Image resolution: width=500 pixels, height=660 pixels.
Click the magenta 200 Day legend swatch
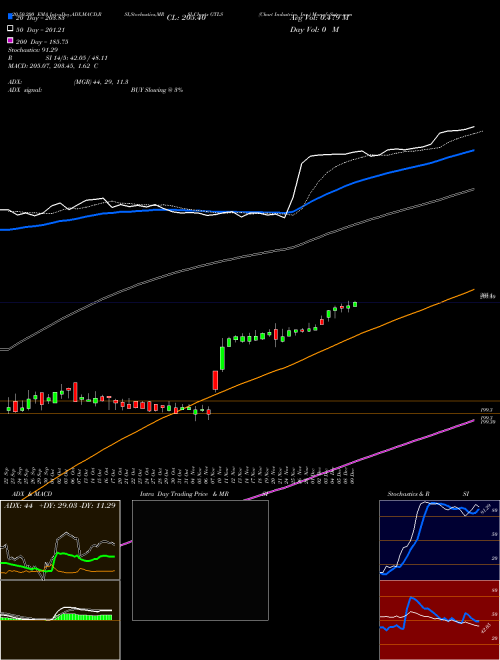(x=10, y=40)
